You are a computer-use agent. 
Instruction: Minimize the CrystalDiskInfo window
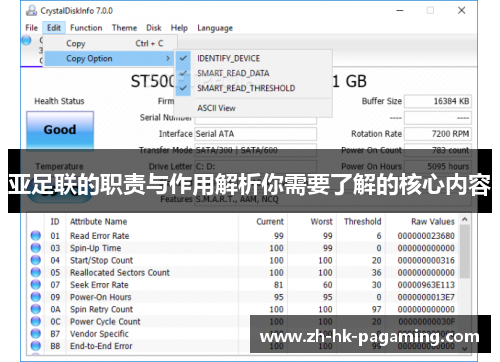400,11
